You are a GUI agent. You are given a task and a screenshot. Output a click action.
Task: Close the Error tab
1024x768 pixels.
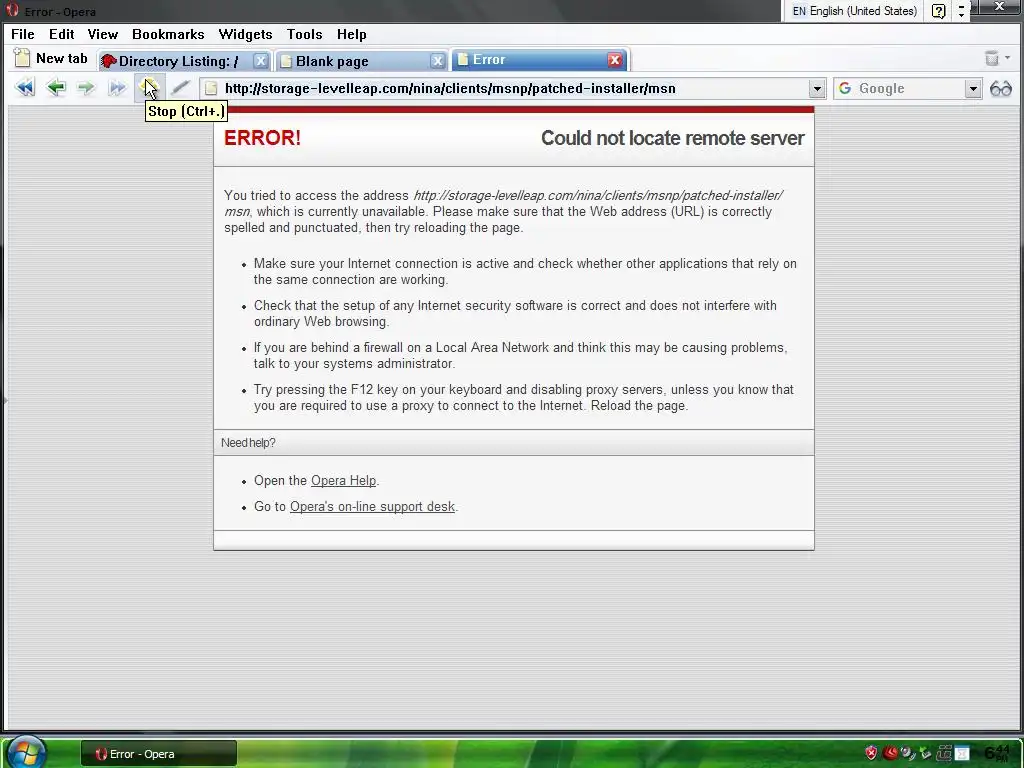tap(615, 60)
